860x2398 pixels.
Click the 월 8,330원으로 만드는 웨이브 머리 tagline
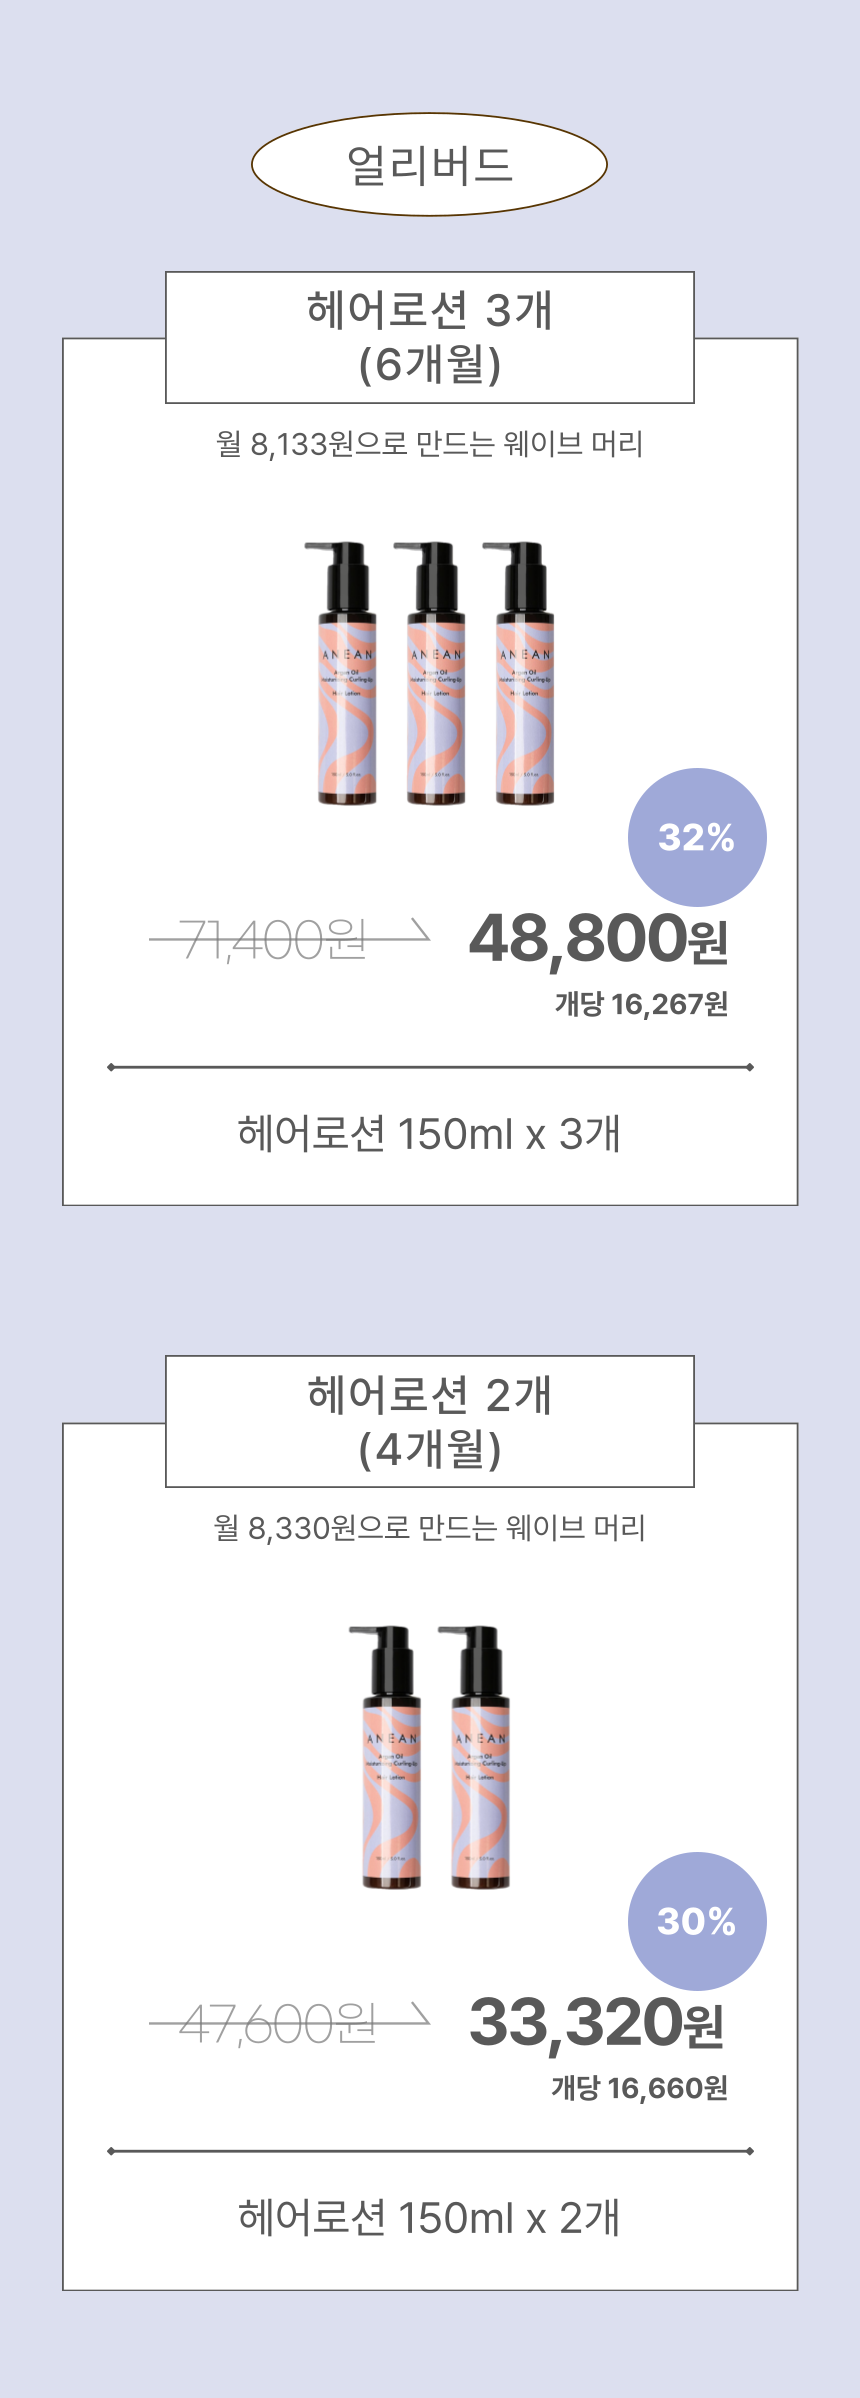tap(429, 1528)
